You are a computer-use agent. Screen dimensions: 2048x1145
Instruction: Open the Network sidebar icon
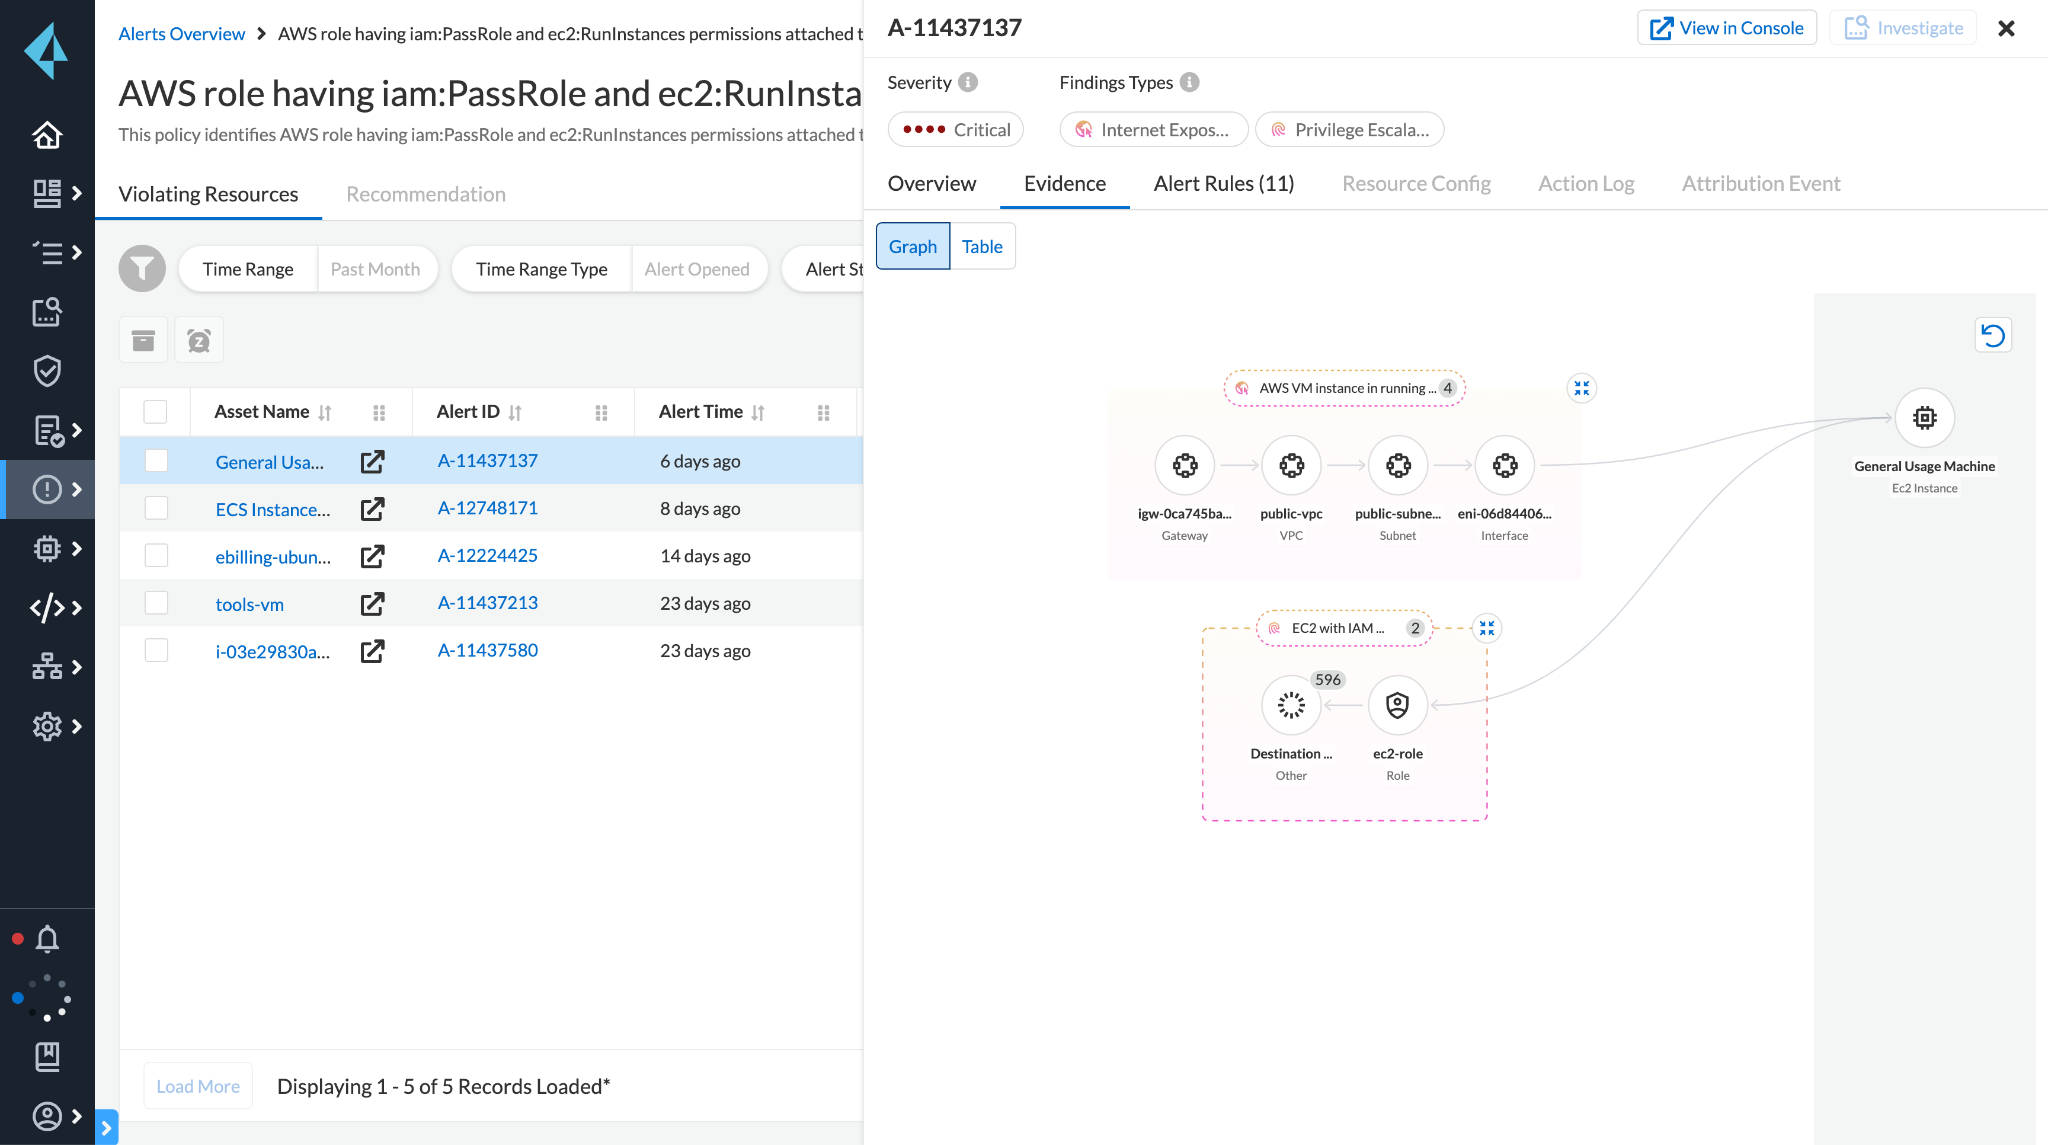[47, 667]
